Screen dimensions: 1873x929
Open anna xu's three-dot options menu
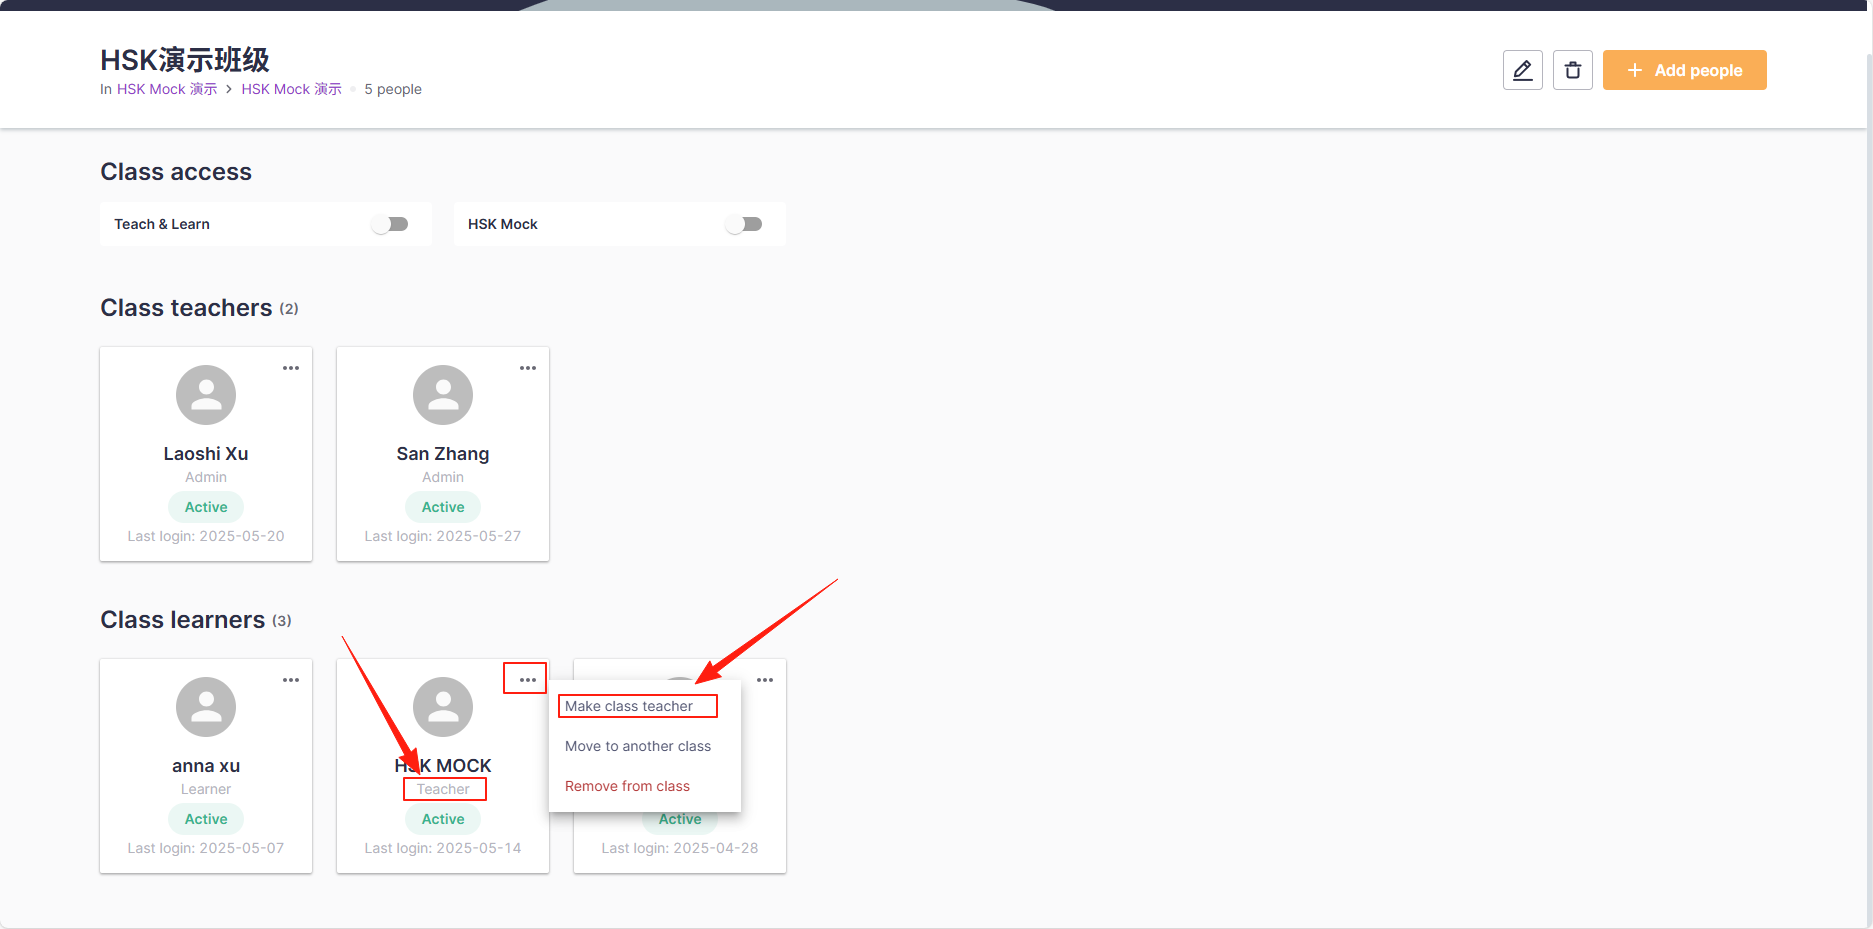click(291, 680)
